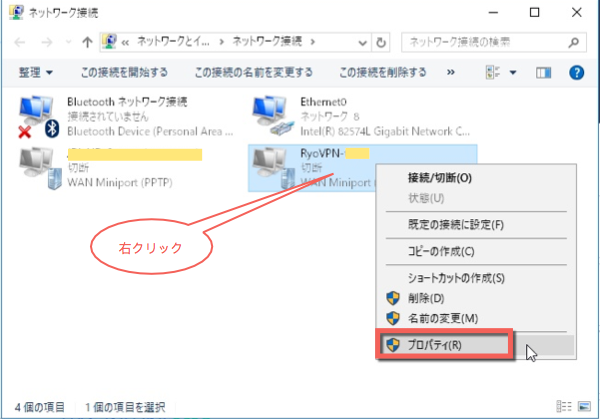
Task: Click この接続を開始する toolbar button
Action: tap(124, 73)
